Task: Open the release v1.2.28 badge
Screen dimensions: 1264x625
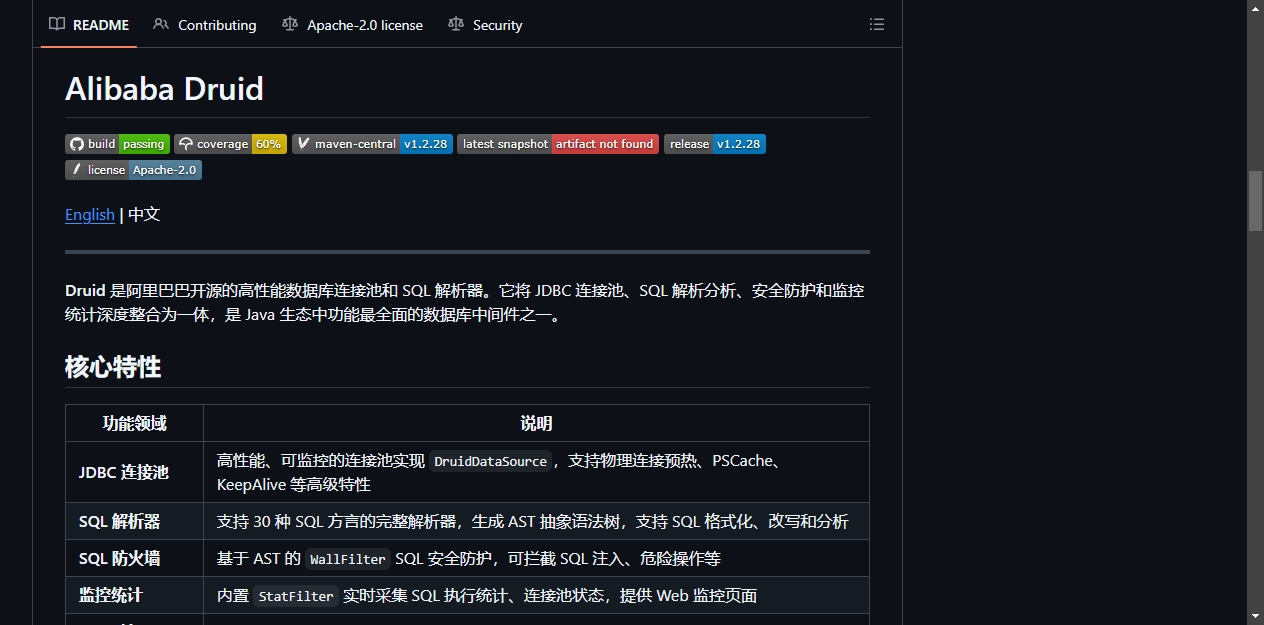Action: [x=715, y=144]
